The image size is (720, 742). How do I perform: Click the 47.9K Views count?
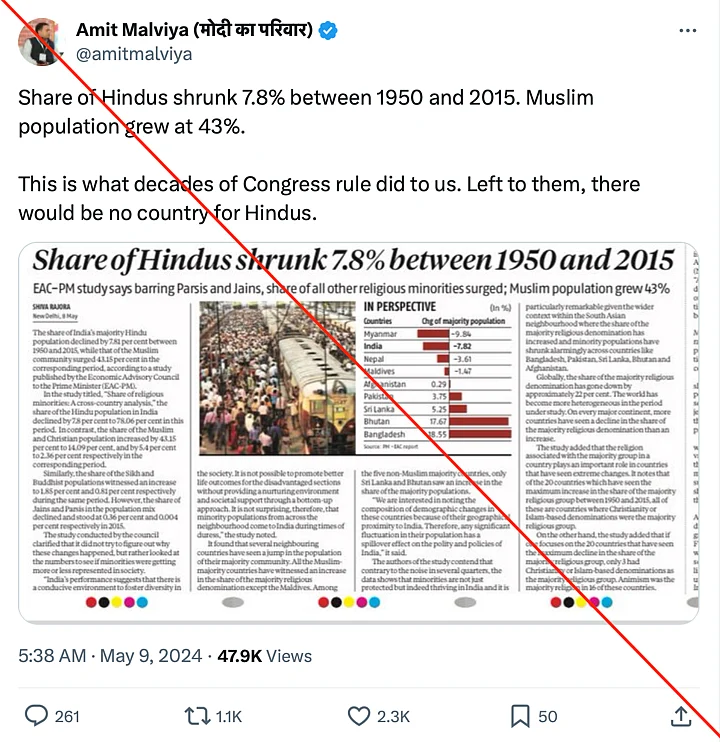(x=264, y=656)
